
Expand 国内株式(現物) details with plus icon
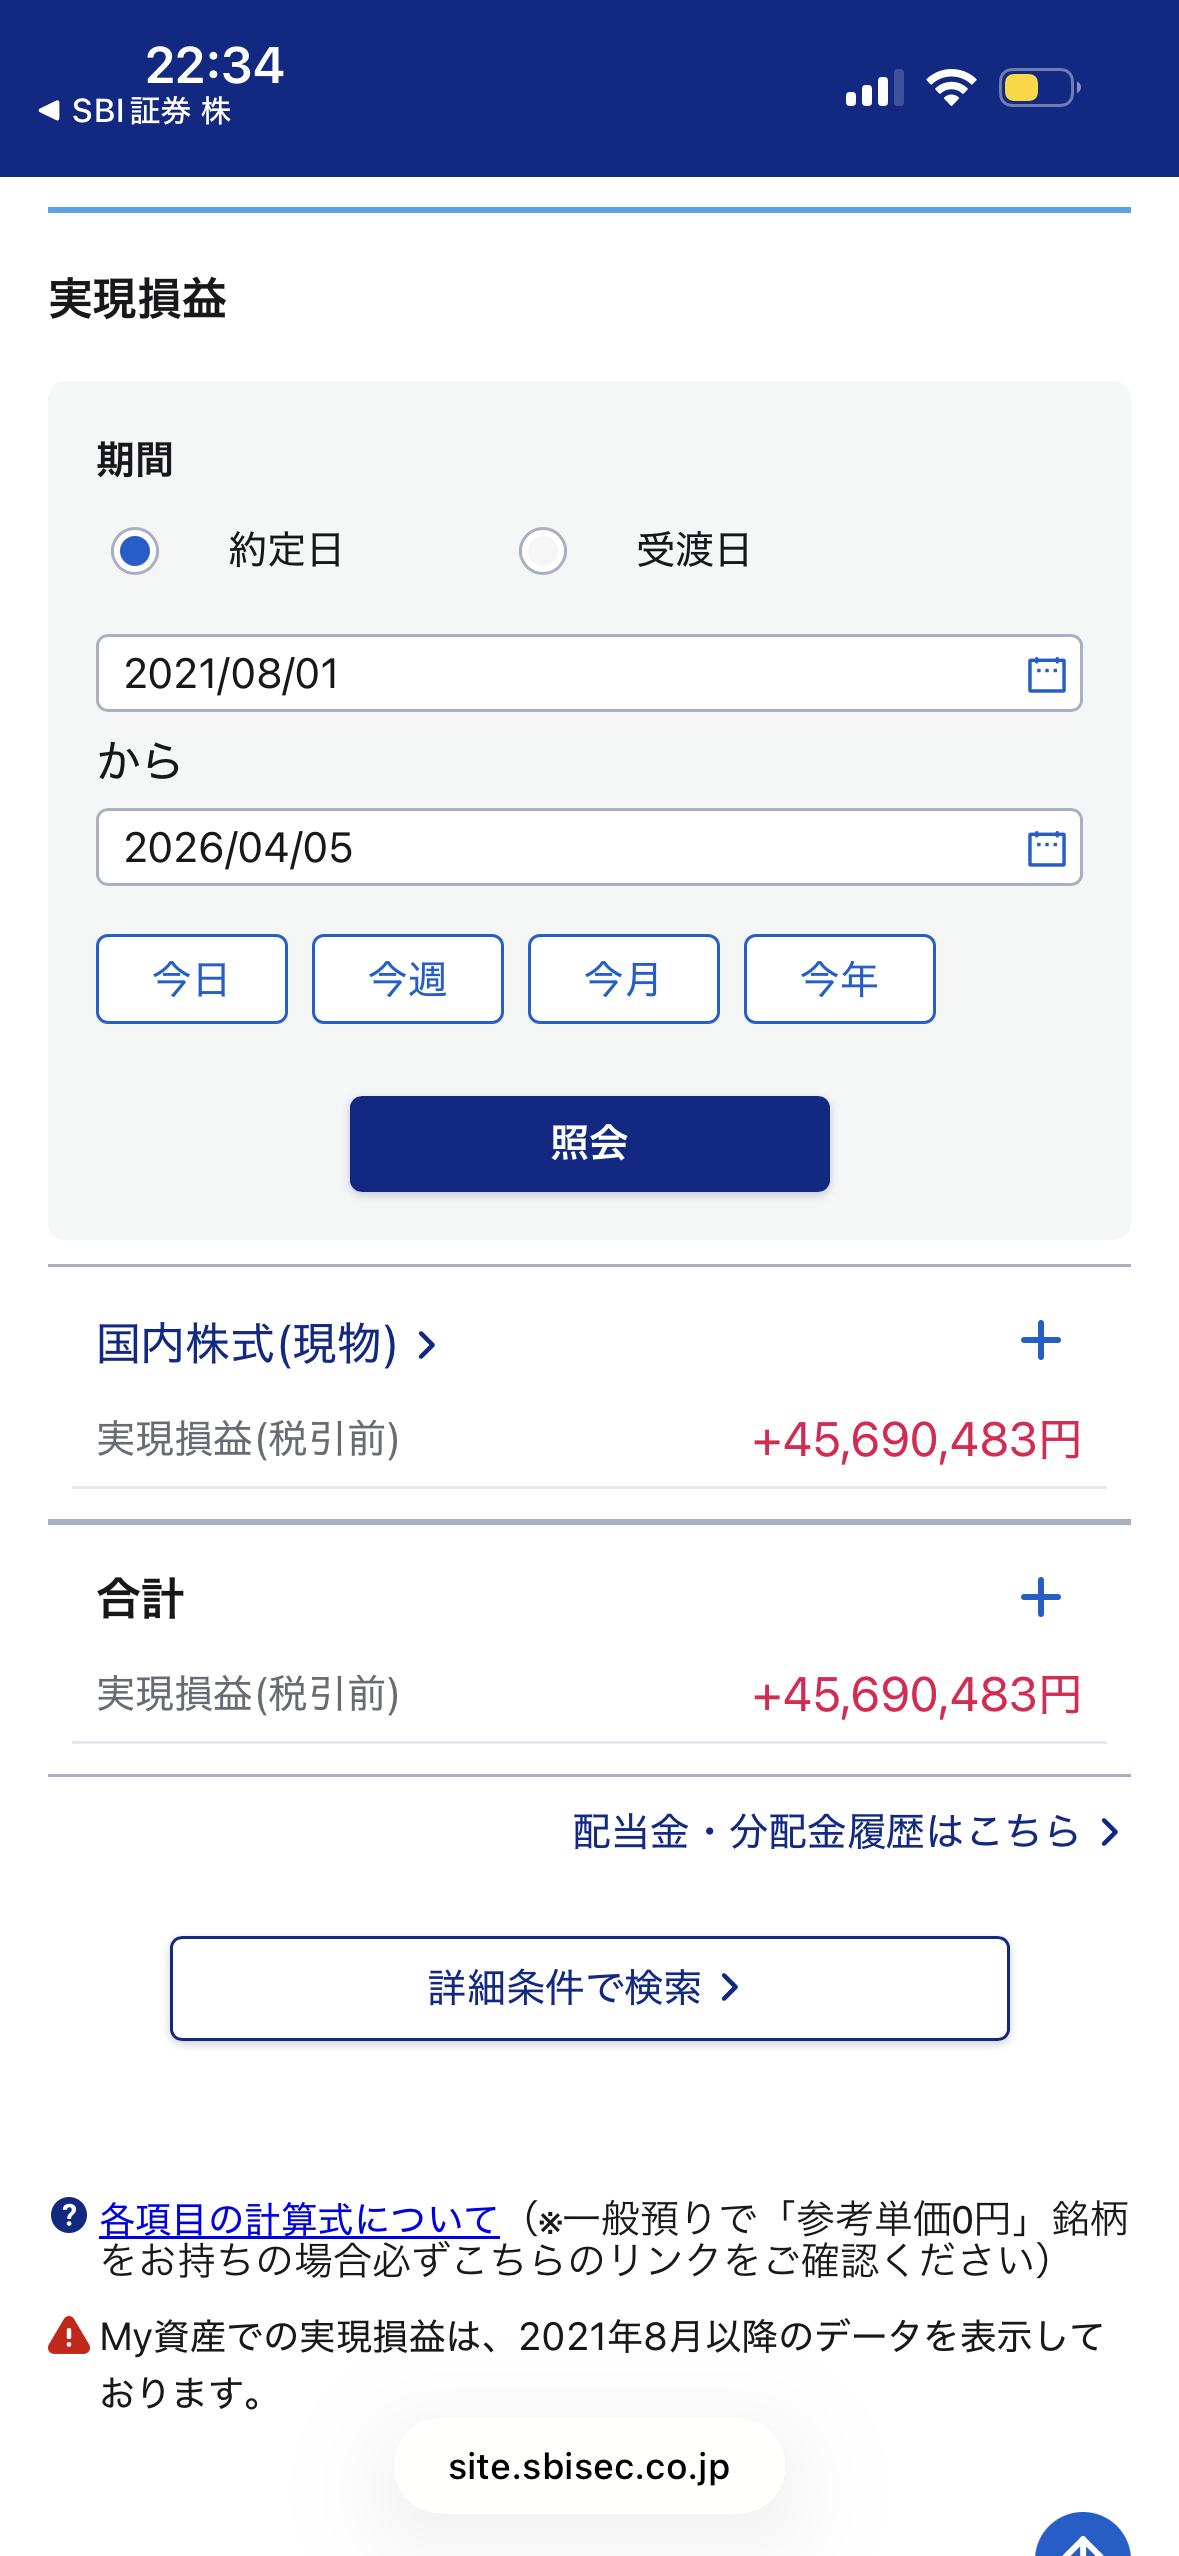coord(1040,1341)
